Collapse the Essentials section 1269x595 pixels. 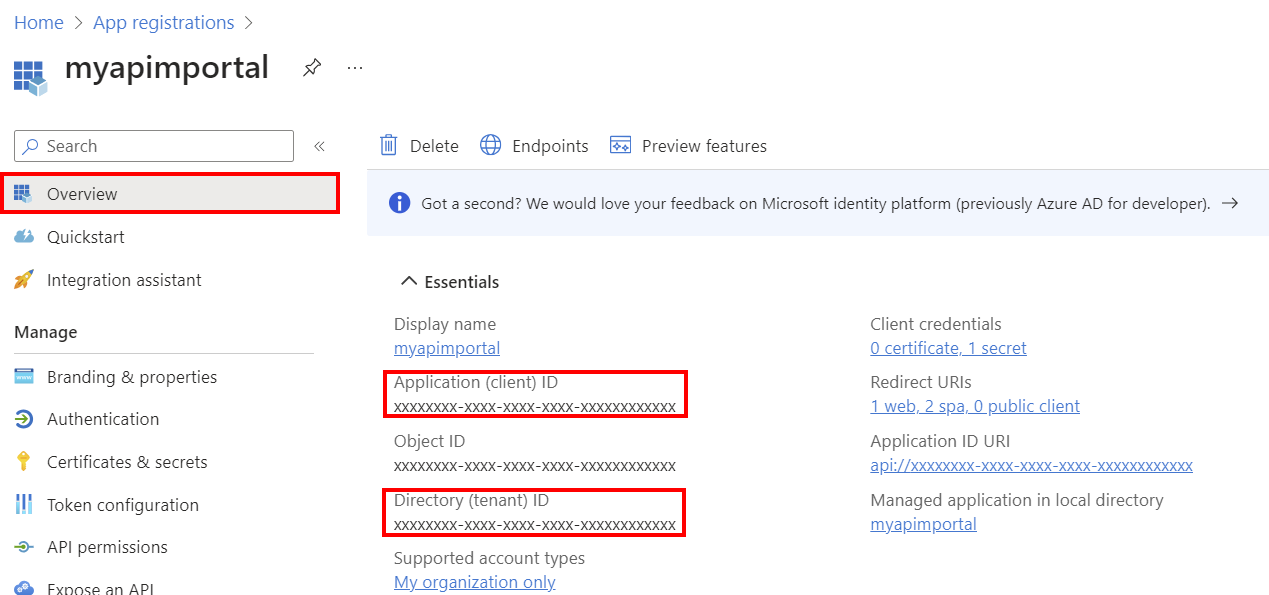point(408,281)
